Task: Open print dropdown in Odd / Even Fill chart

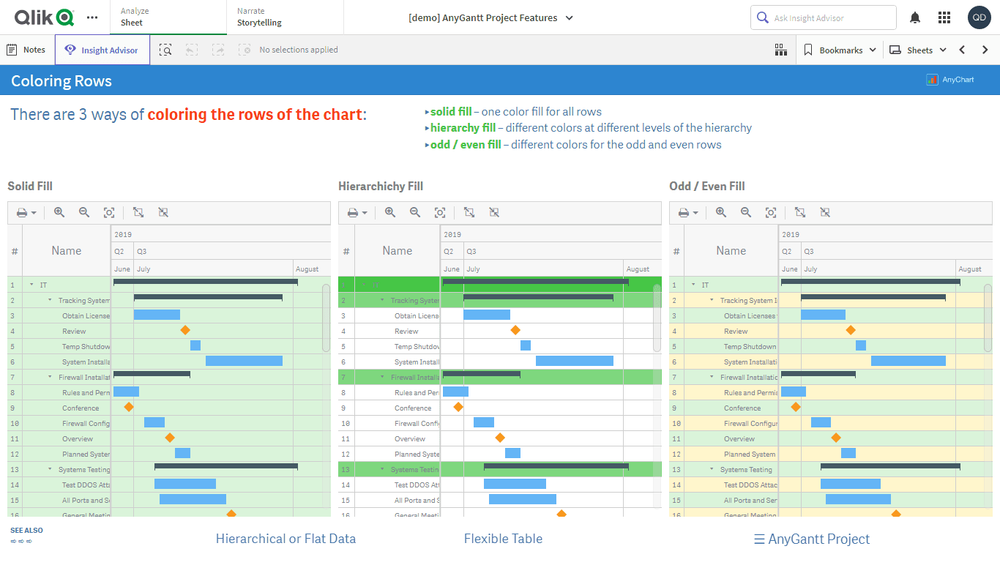Action: [x=689, y=213]
